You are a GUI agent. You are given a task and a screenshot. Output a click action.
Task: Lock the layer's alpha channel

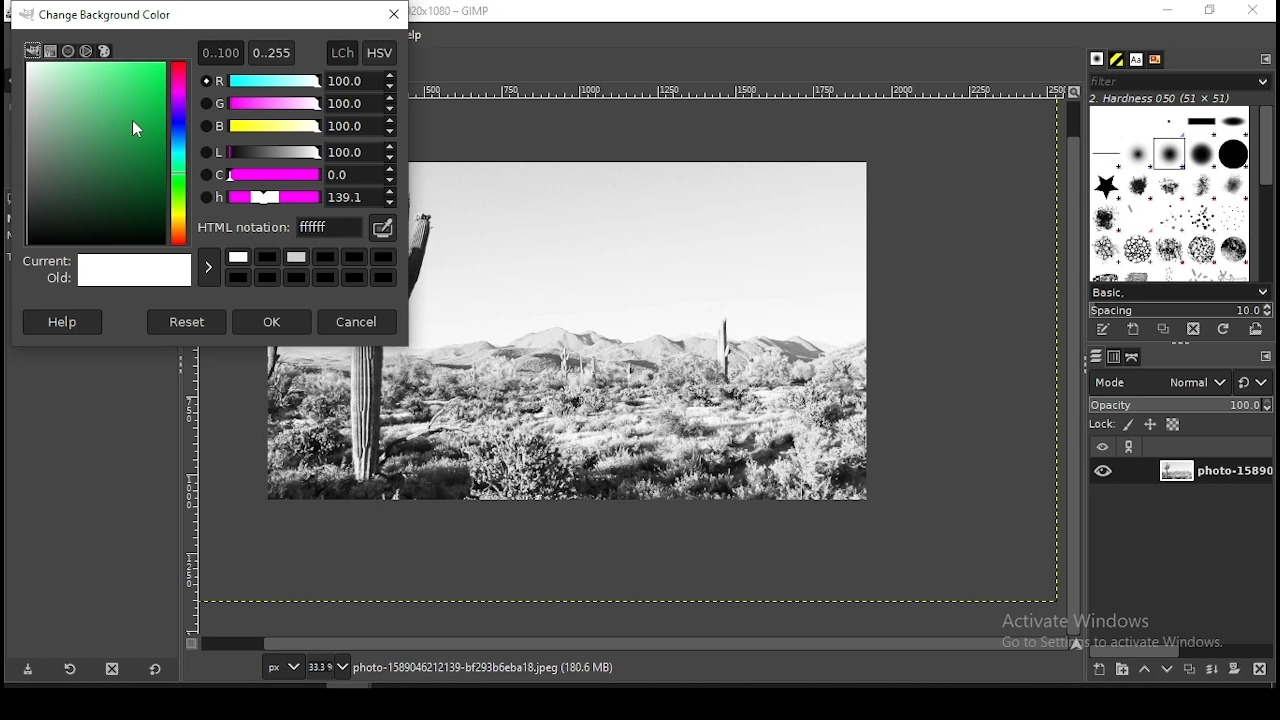1174,425
